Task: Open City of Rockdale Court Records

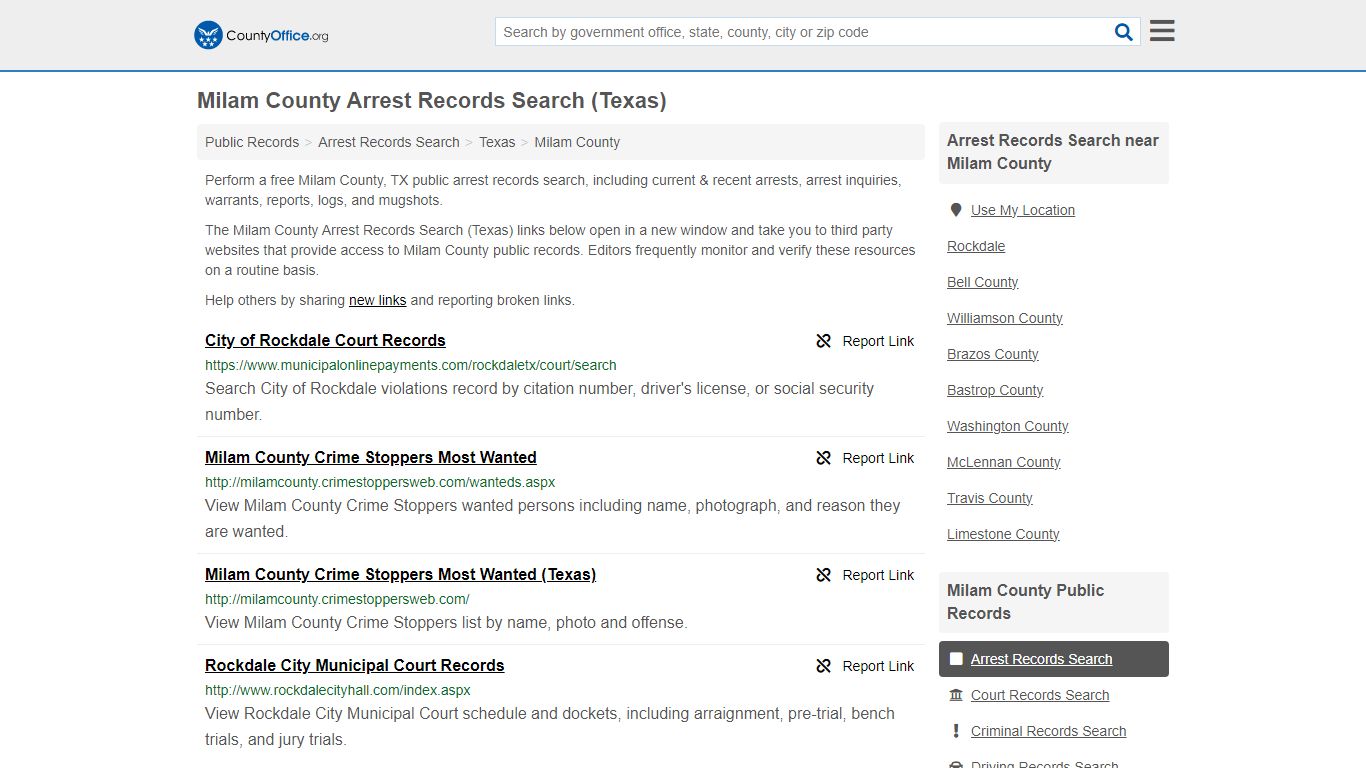Action: [x=325, y=340]
